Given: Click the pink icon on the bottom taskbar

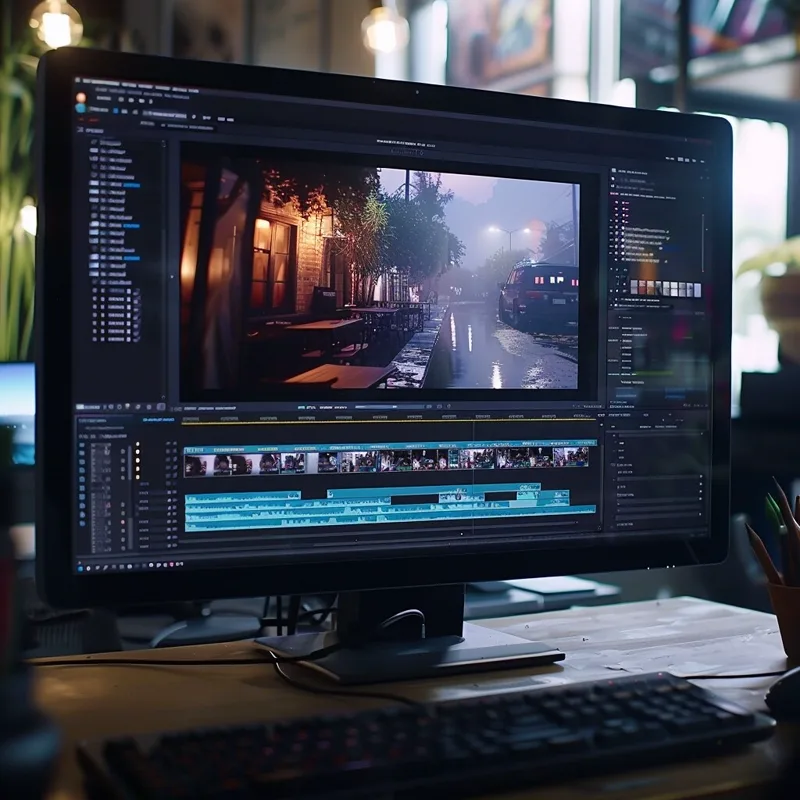Looking at the screenshot, I should (172, 564).
